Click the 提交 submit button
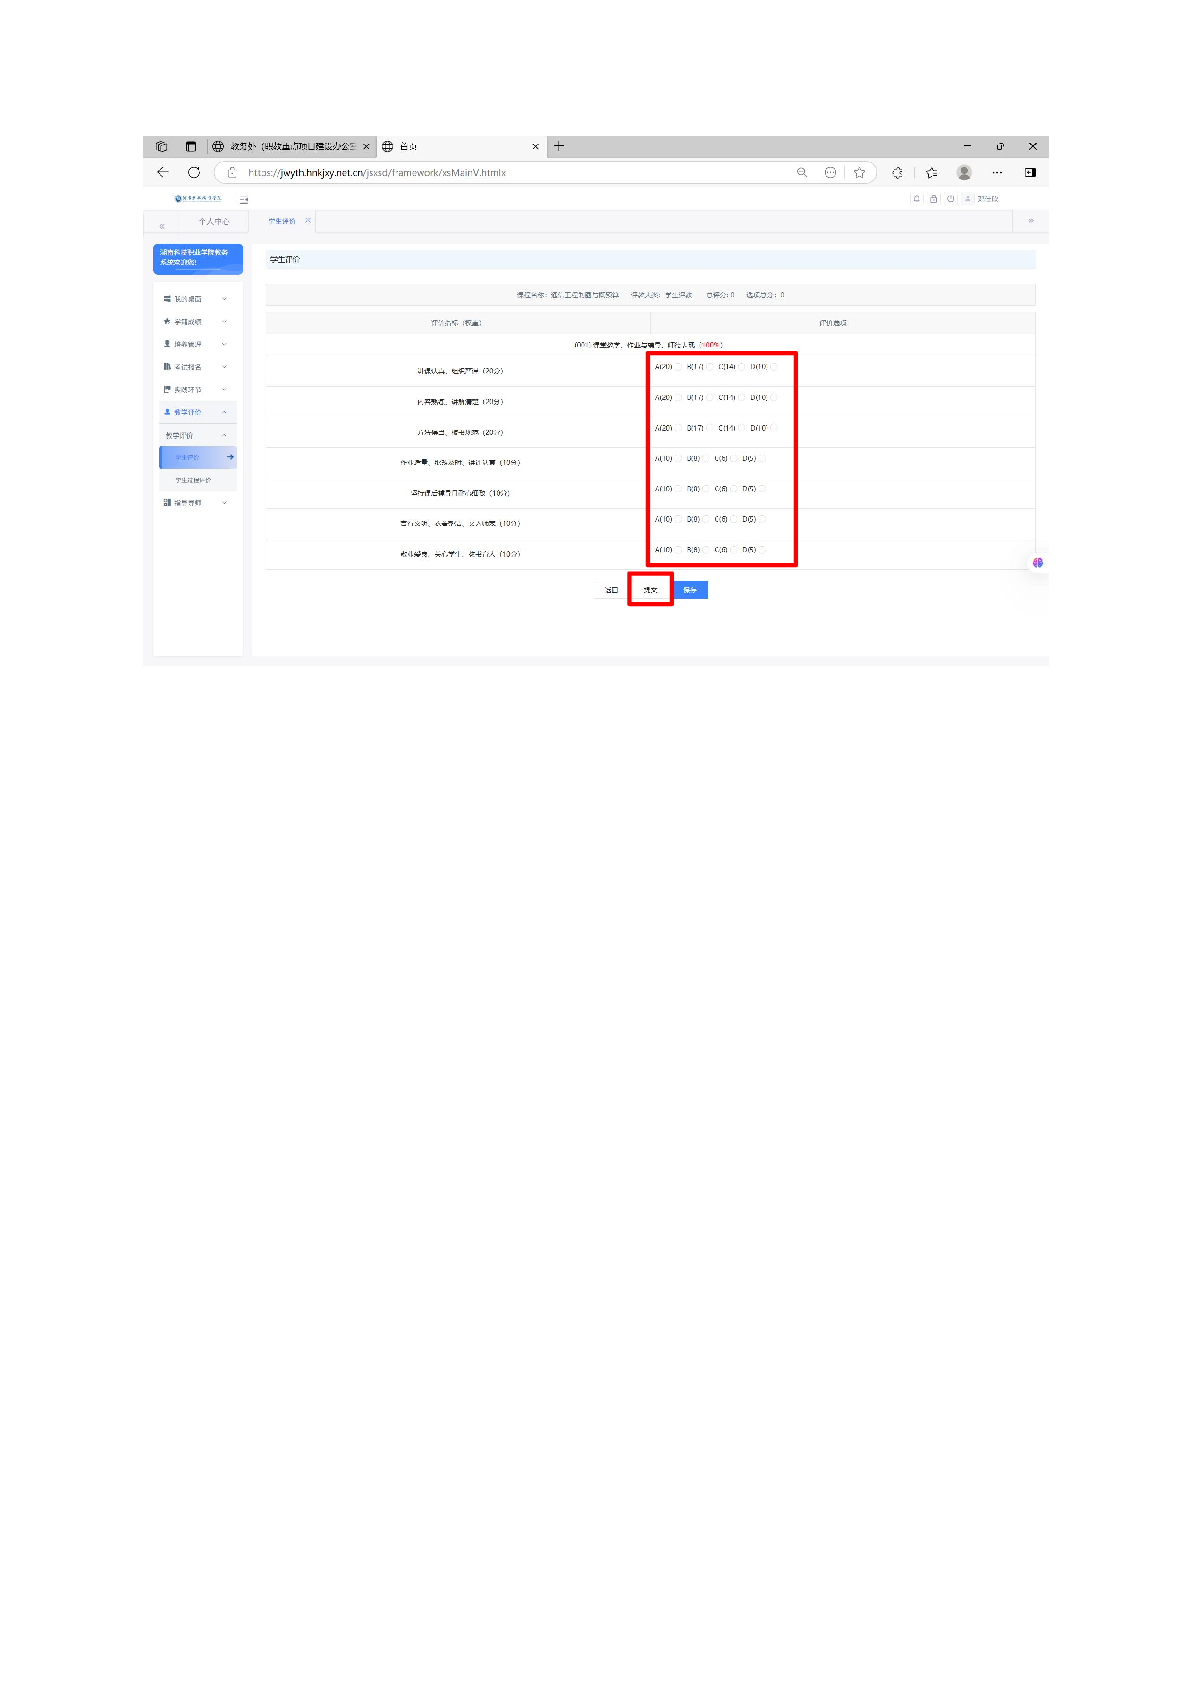The width and height of the screenshot is (1191, 1684). pyautogui.click(x=650, y=590)
